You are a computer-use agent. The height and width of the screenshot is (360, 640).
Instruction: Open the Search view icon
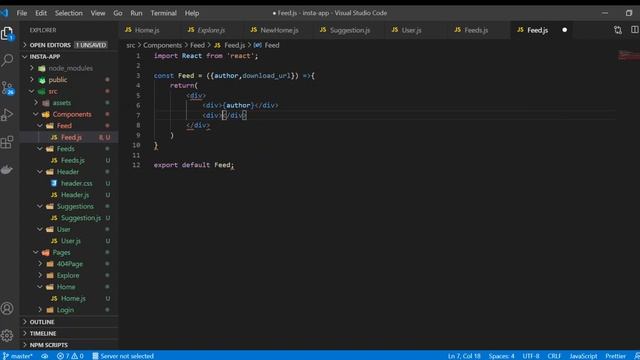pos(7,60)
